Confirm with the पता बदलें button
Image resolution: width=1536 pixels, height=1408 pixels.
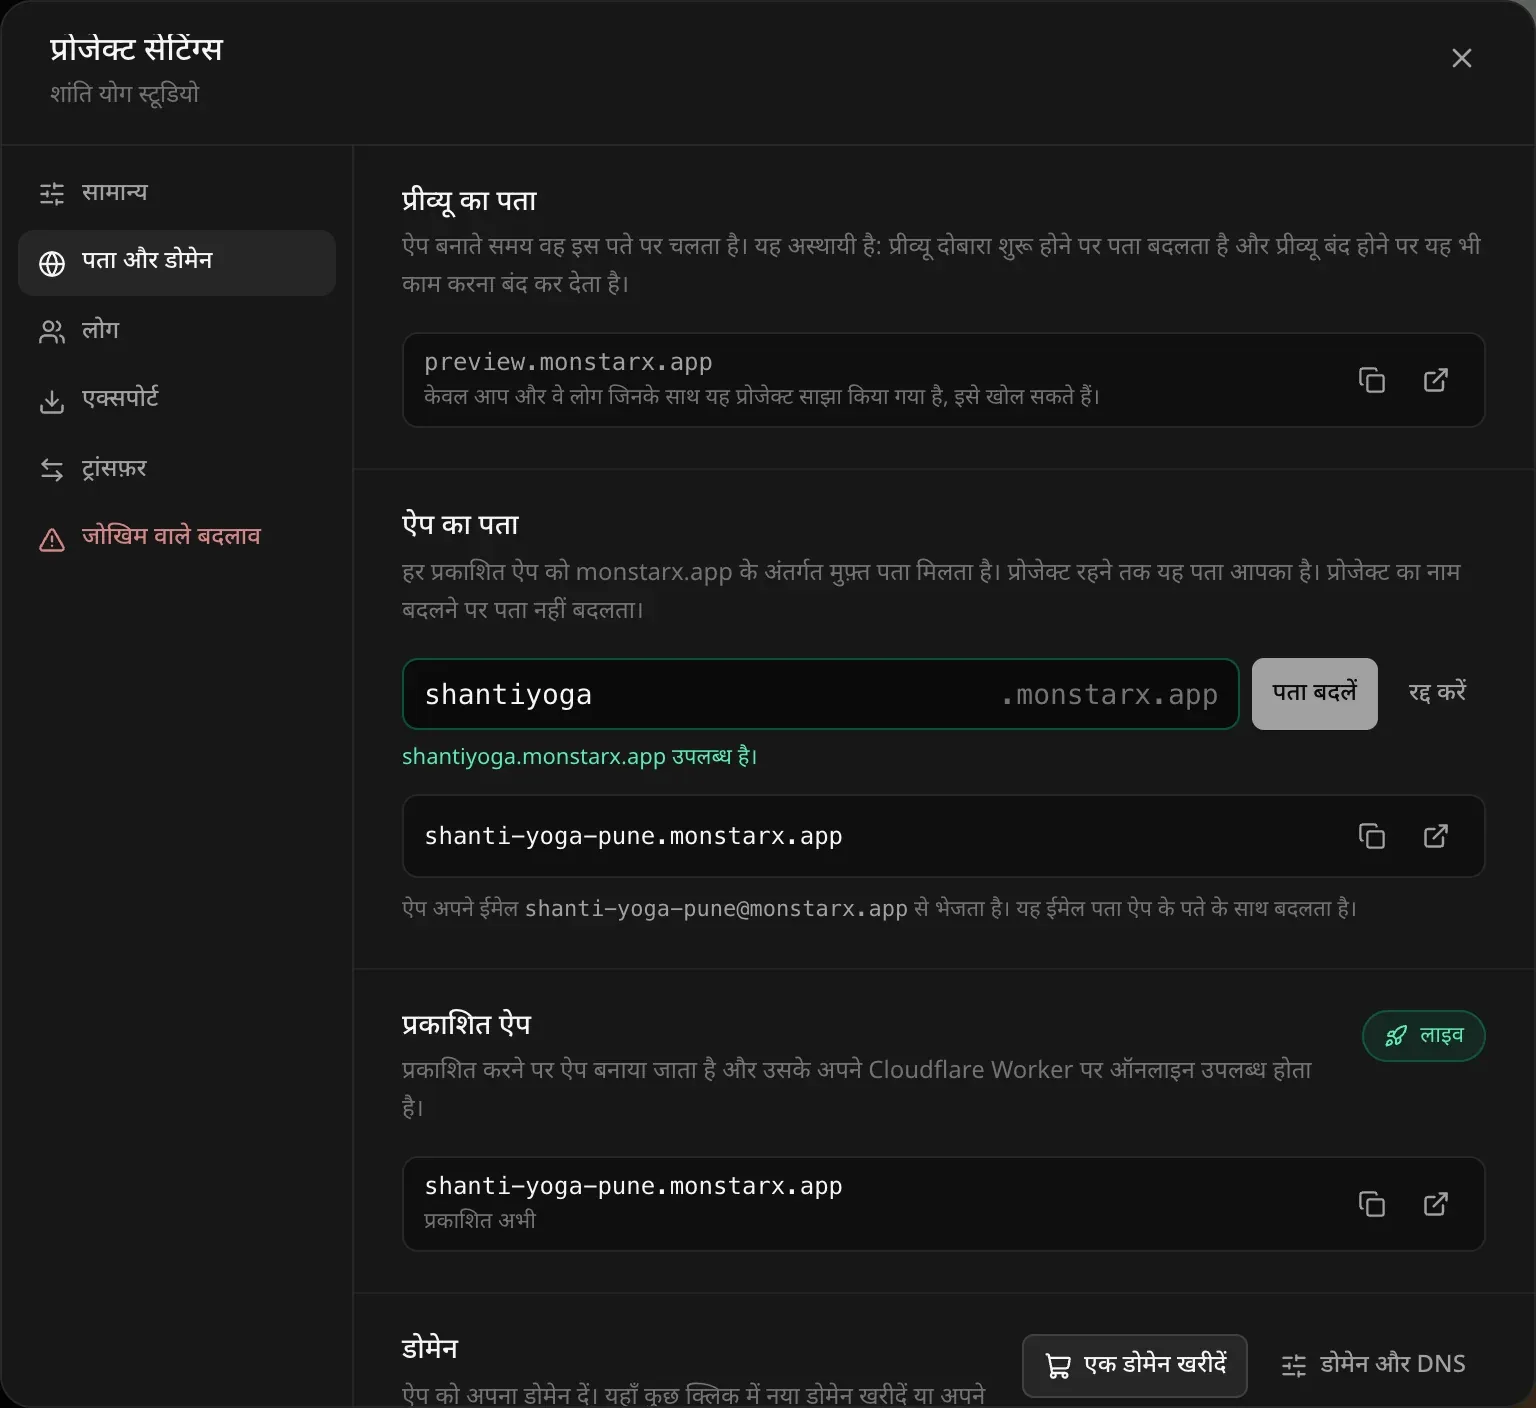click(x=1315, y=694)
